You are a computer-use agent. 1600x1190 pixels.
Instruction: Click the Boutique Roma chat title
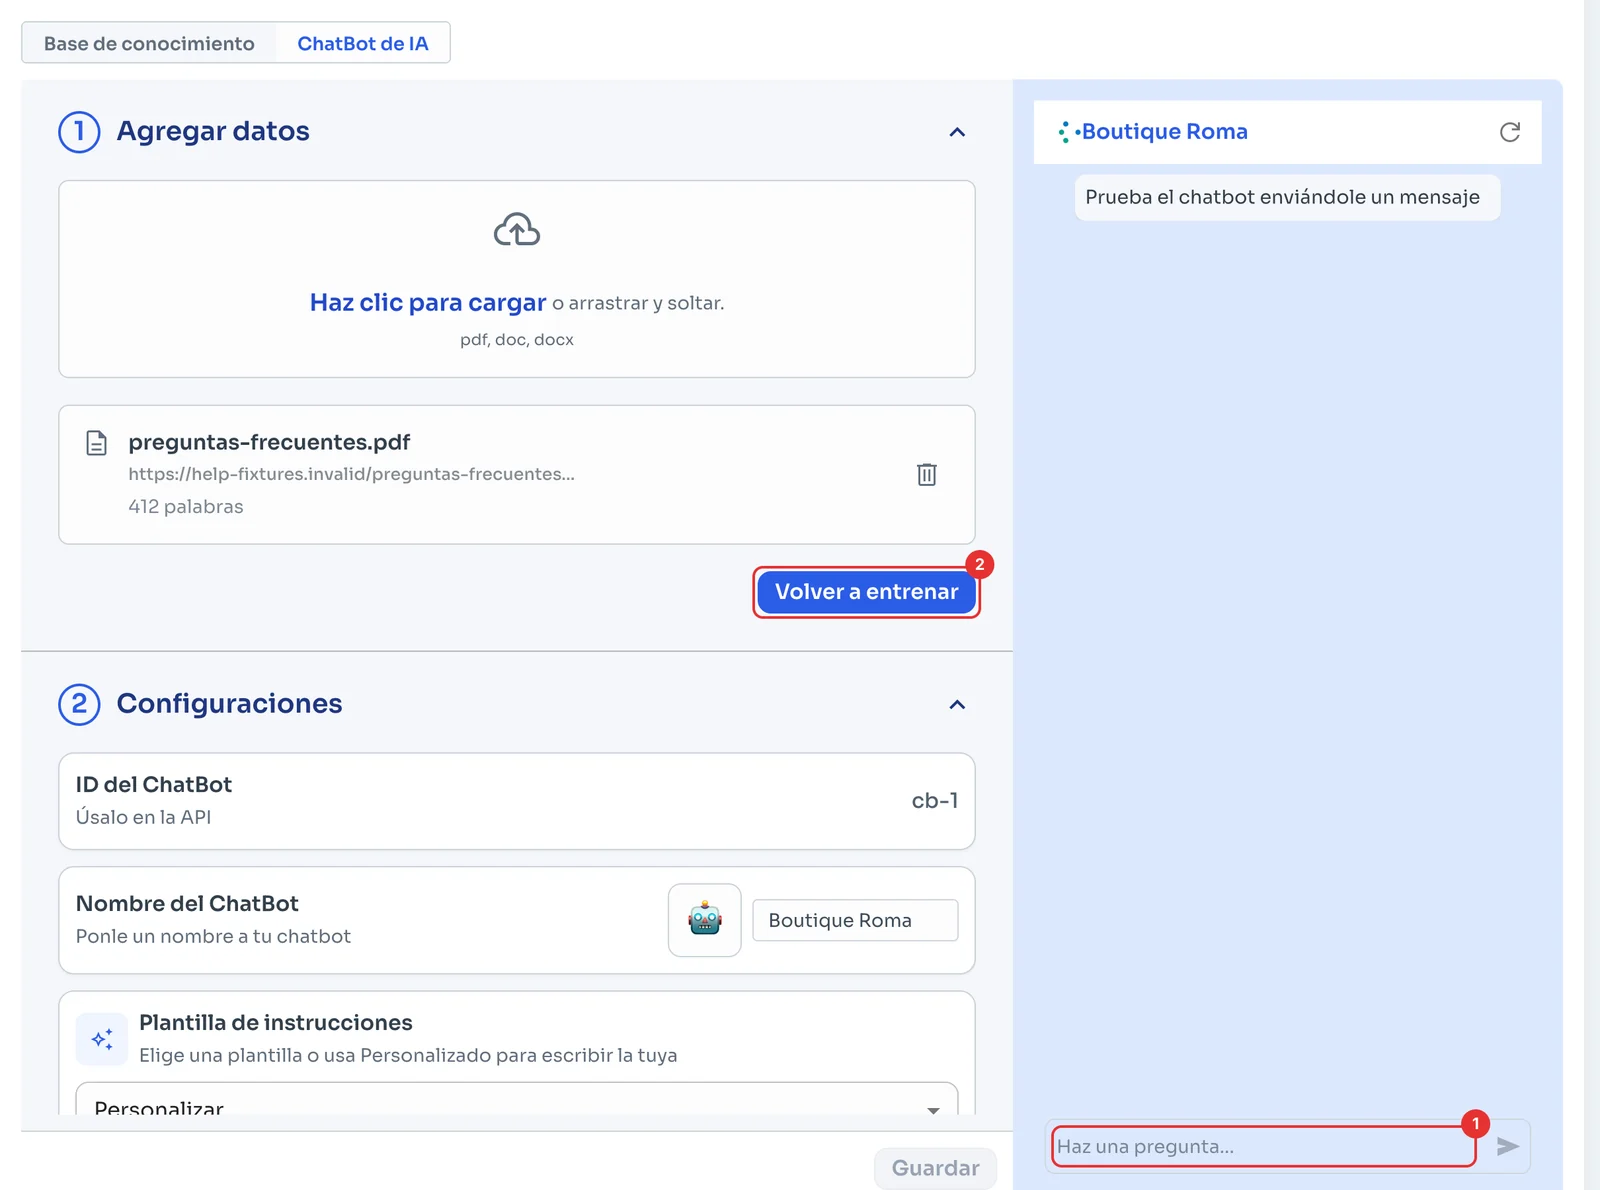tap(1164, 132)
